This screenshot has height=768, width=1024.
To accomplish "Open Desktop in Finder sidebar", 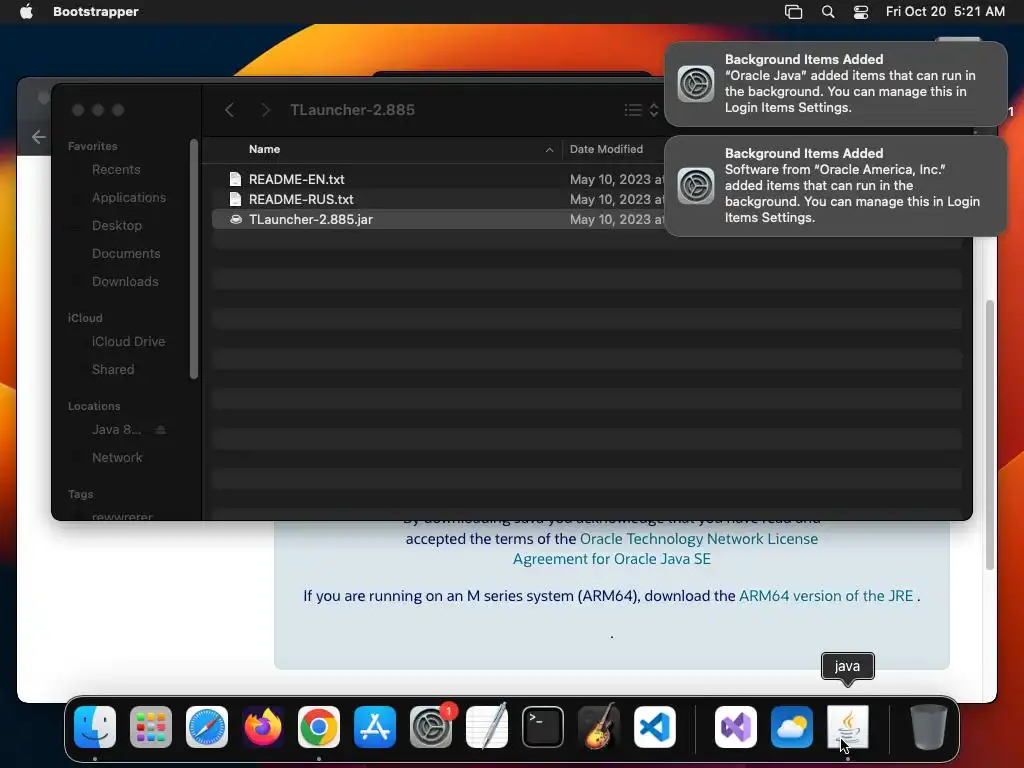I will click(117, 226).
